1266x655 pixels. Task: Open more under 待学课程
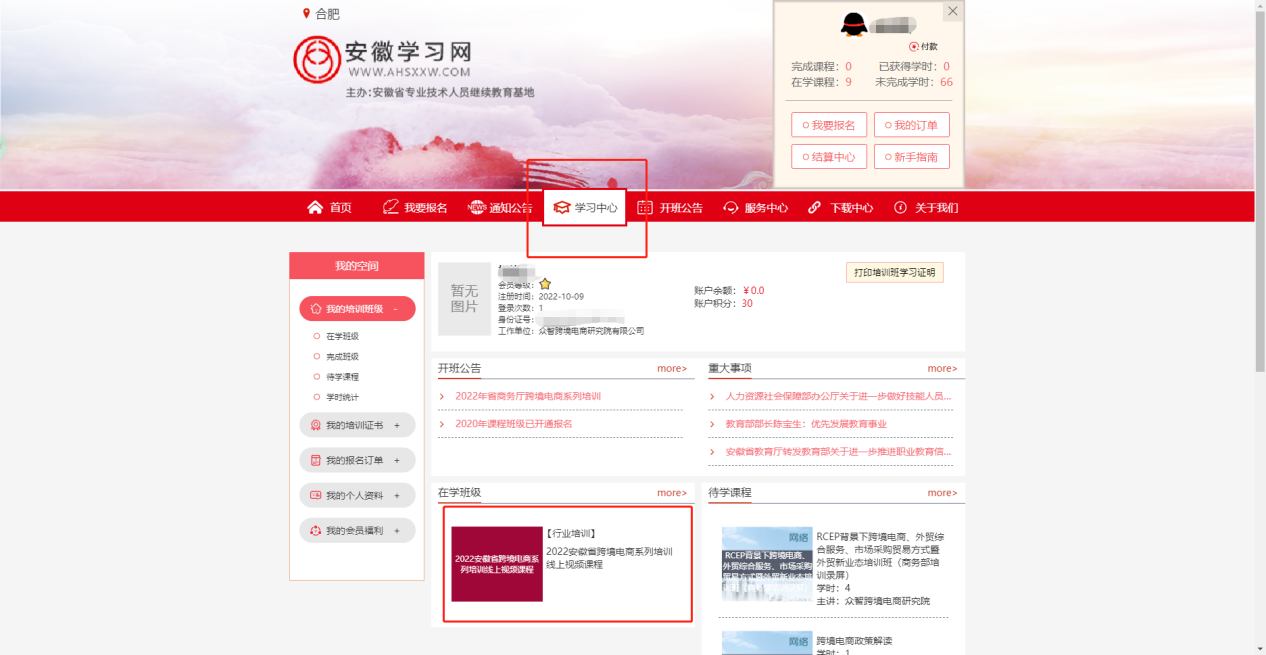point(942,492)
